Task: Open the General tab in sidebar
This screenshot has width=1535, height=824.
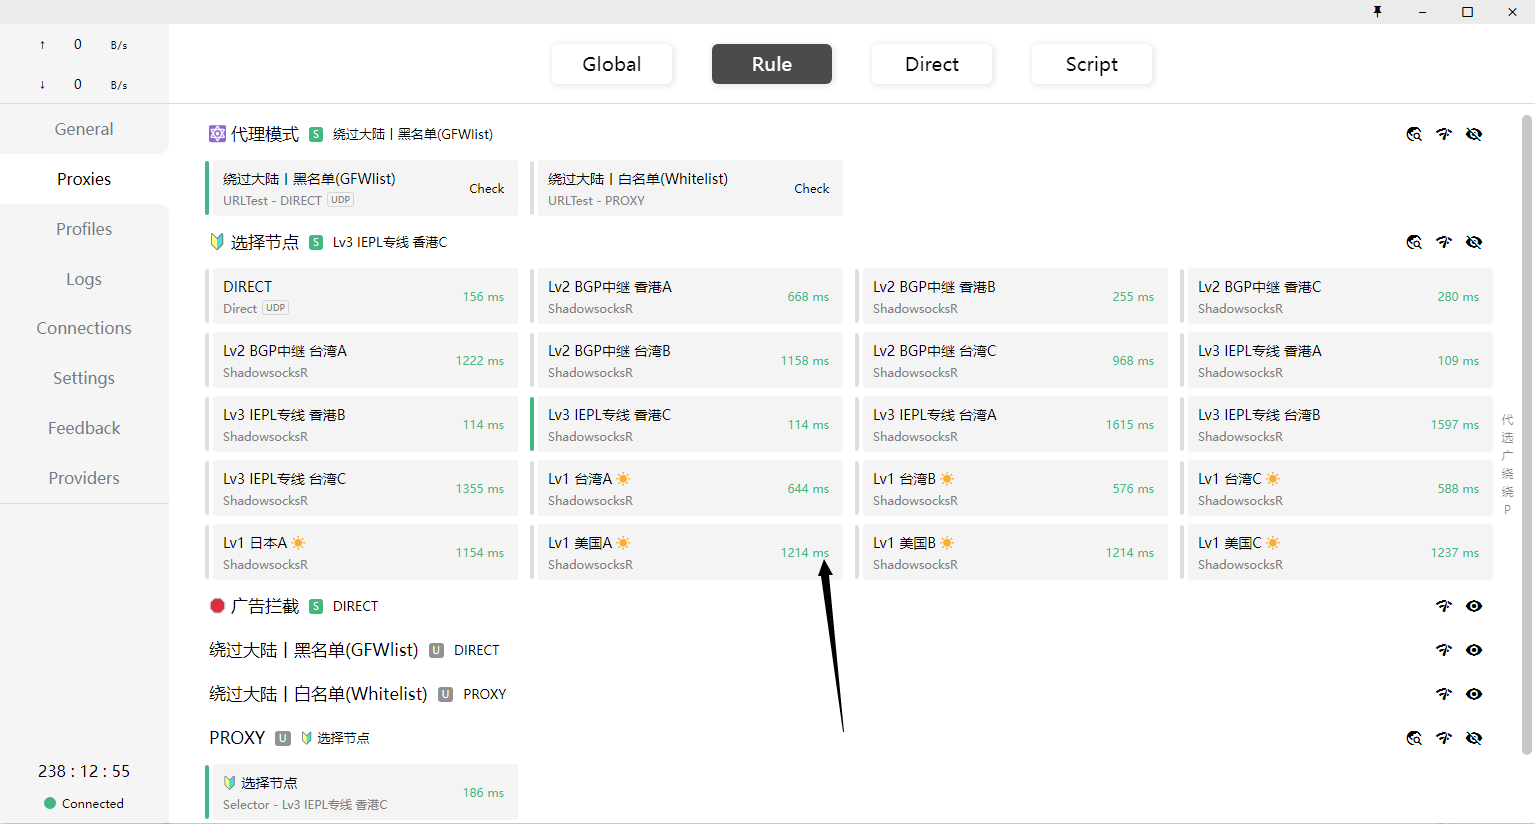Action: (x=84, y=129)
